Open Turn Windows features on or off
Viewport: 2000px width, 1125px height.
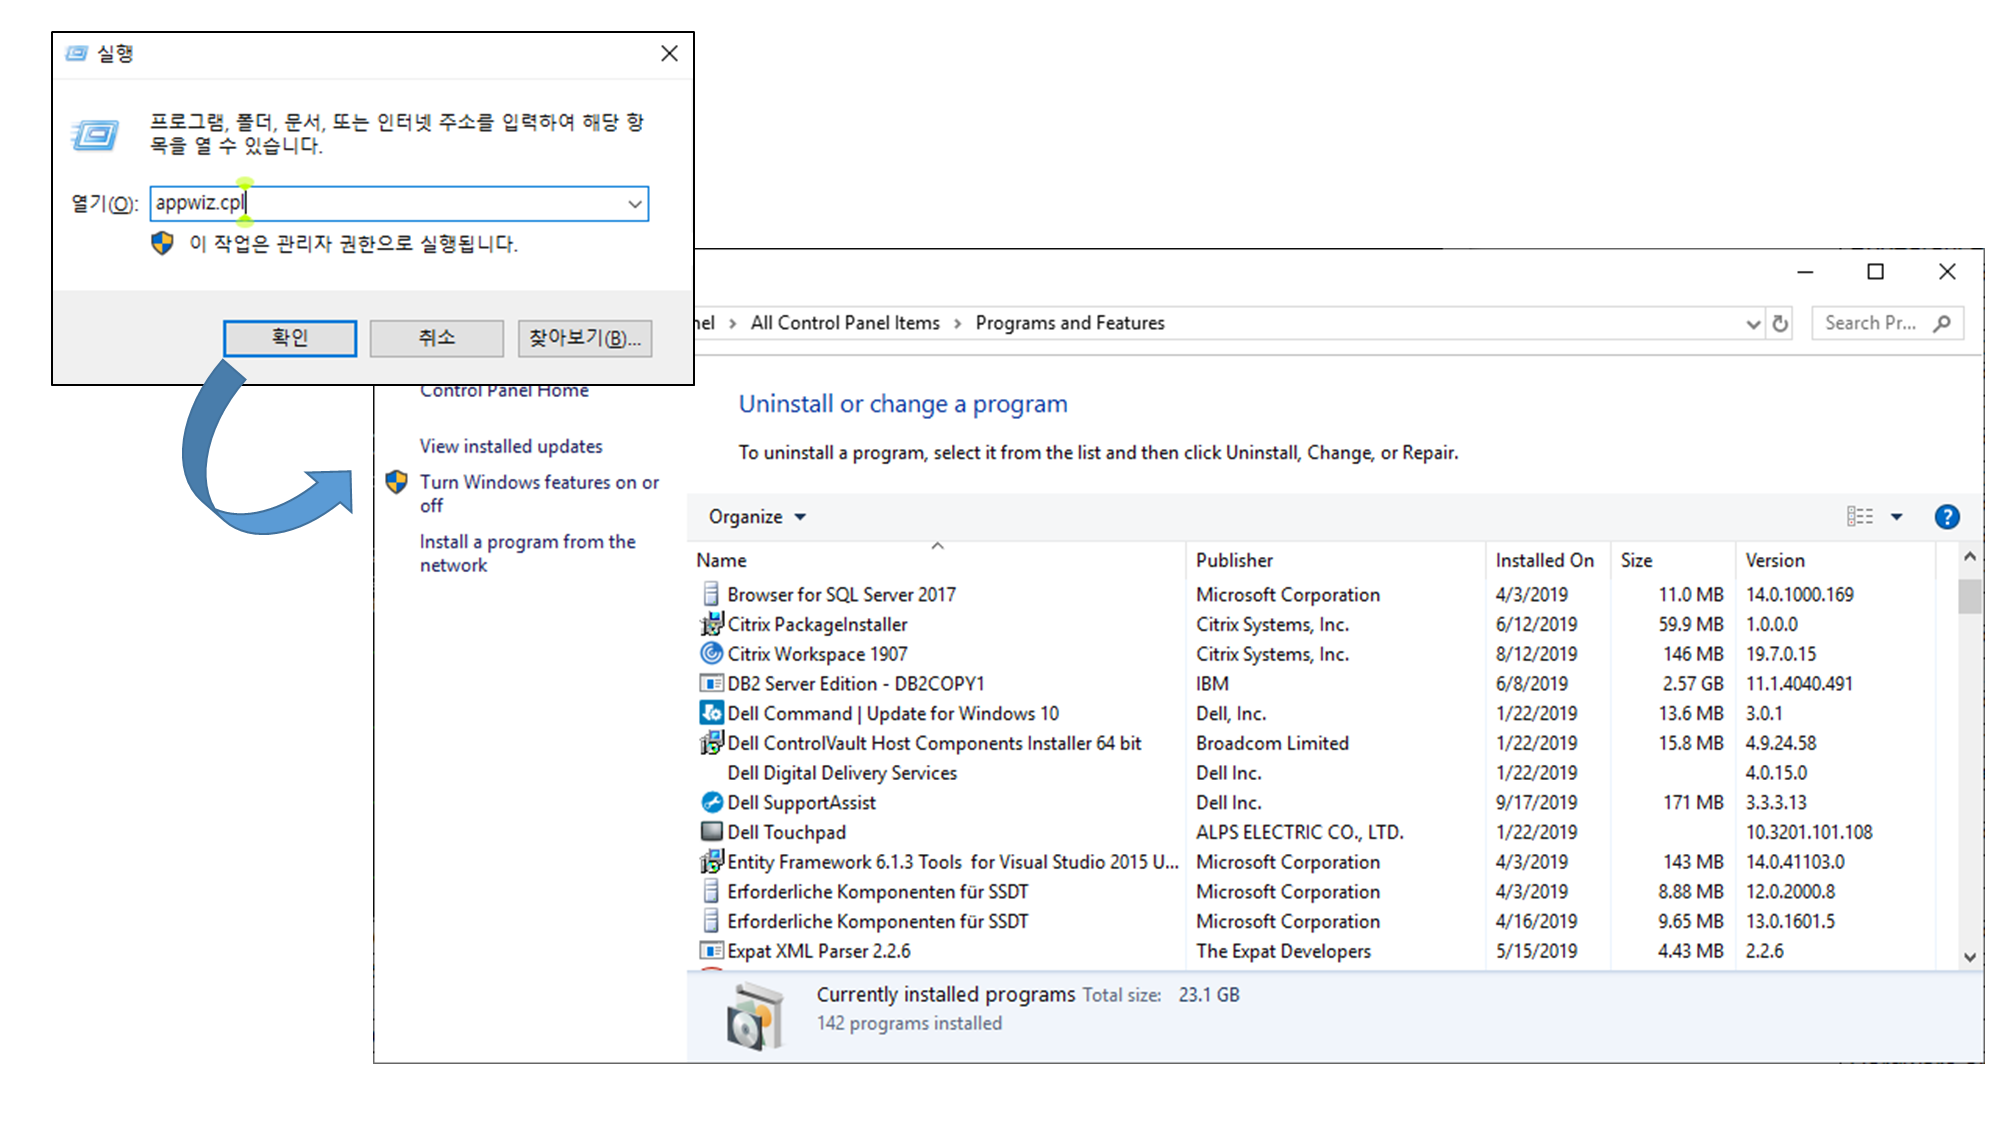(539, 494)
